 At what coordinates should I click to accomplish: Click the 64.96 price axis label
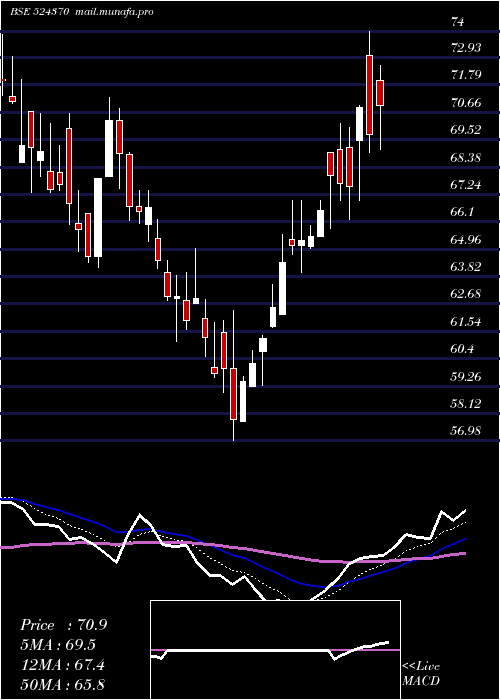point(466,240)
